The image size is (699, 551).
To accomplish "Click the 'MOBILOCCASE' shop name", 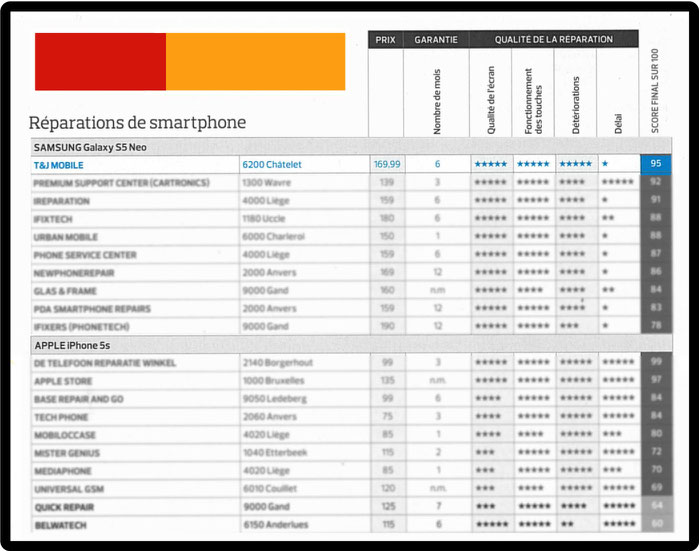I will [65, 435].
